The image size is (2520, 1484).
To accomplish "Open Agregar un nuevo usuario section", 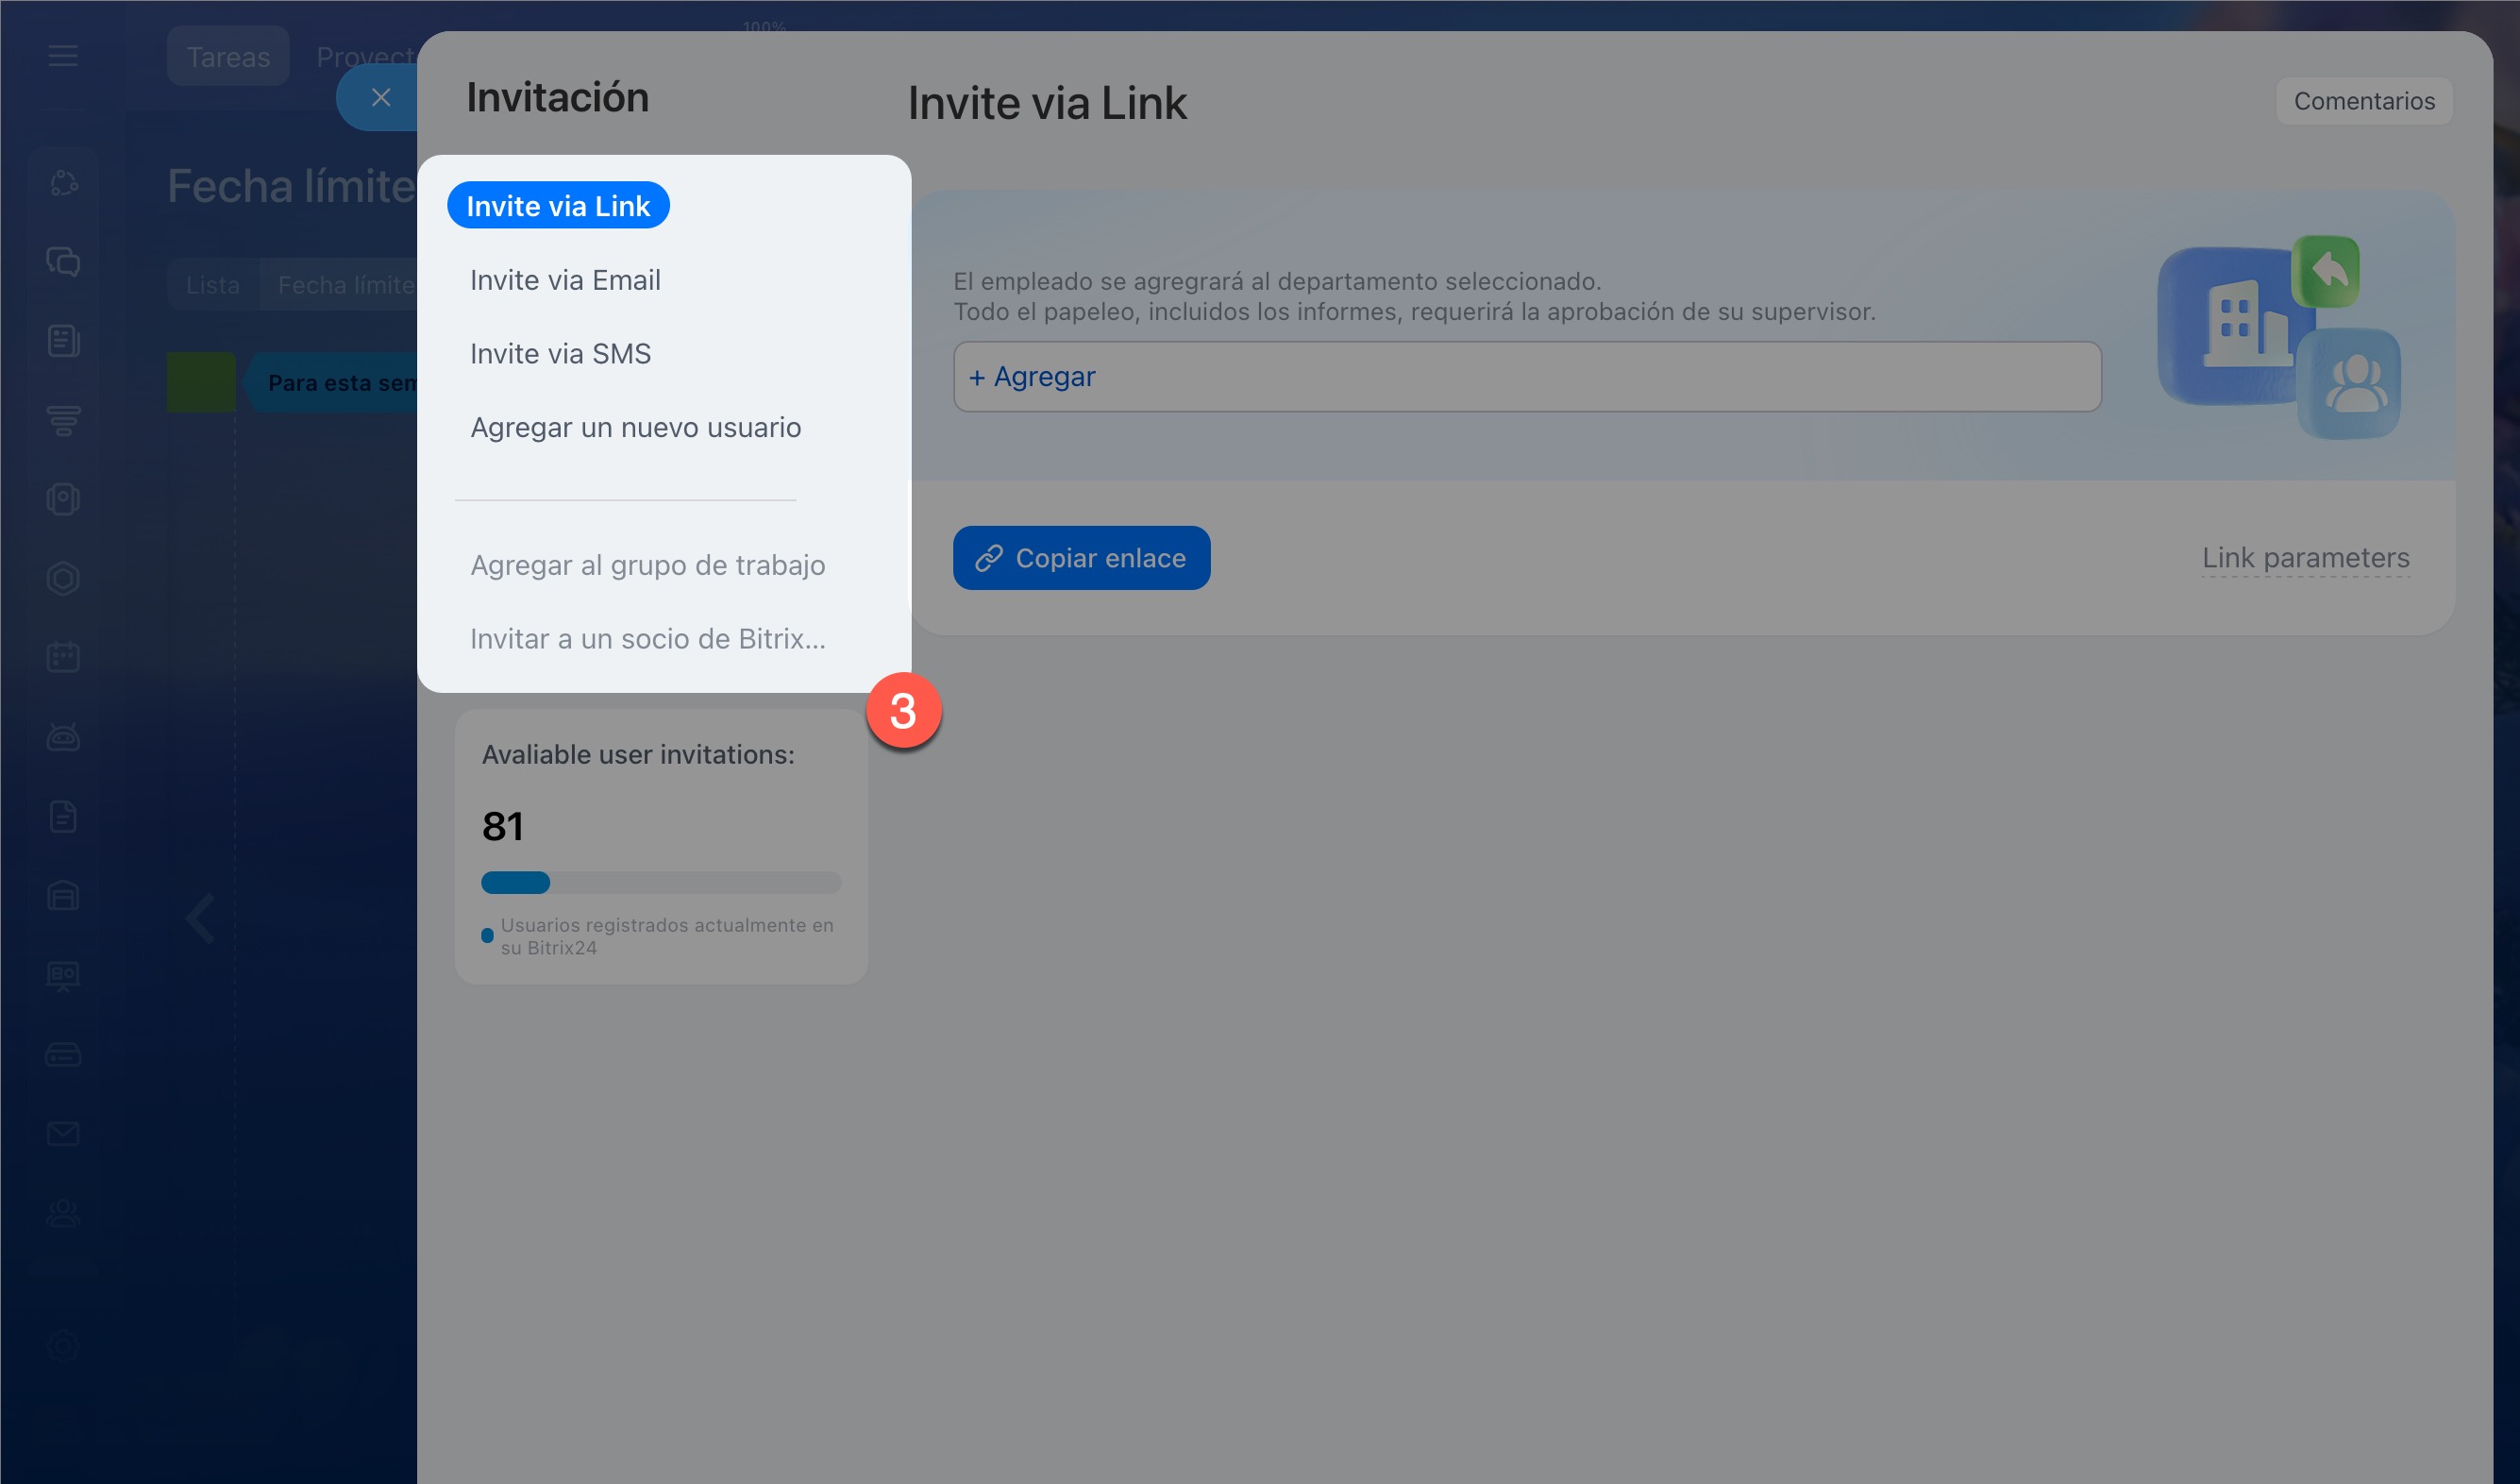I will 635,427.
